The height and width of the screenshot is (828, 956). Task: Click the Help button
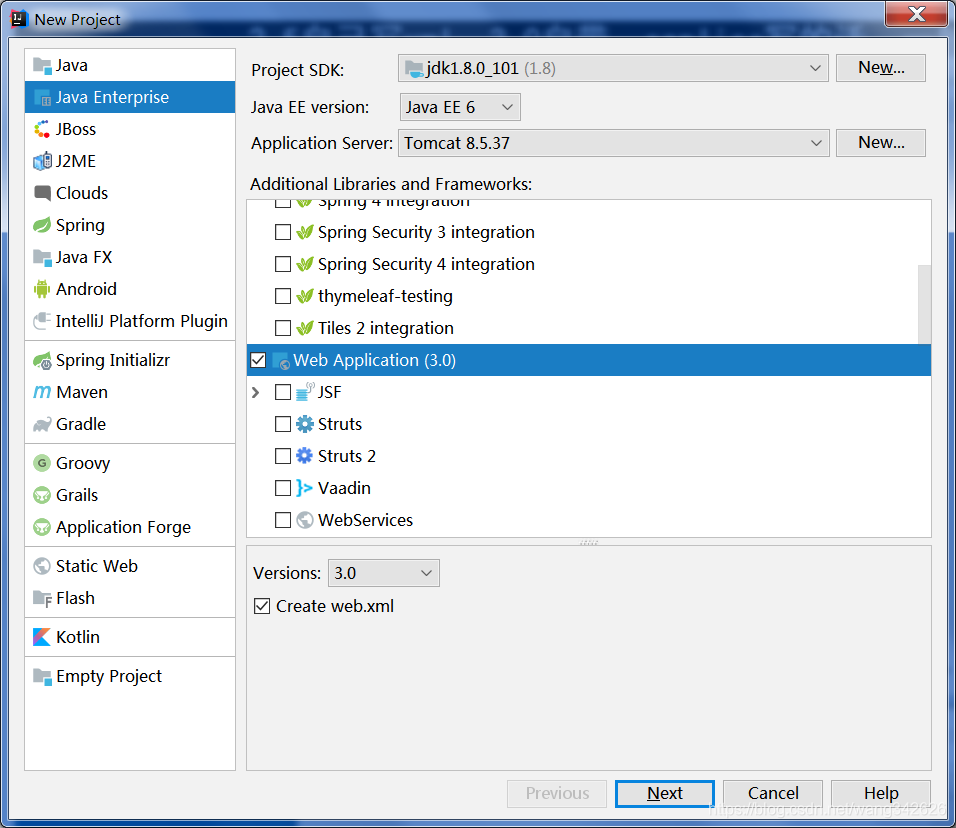tap(880, 793)
